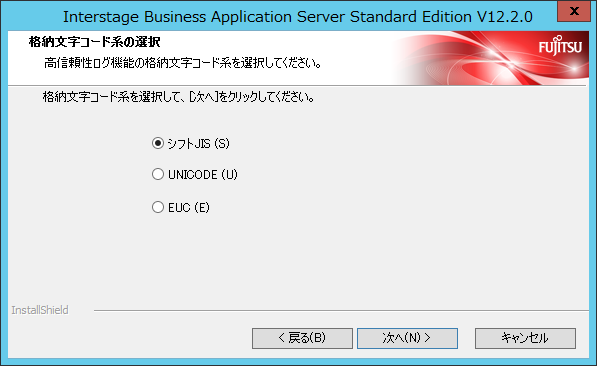Click the filled circle beside シフトJIS

(158, 144)
